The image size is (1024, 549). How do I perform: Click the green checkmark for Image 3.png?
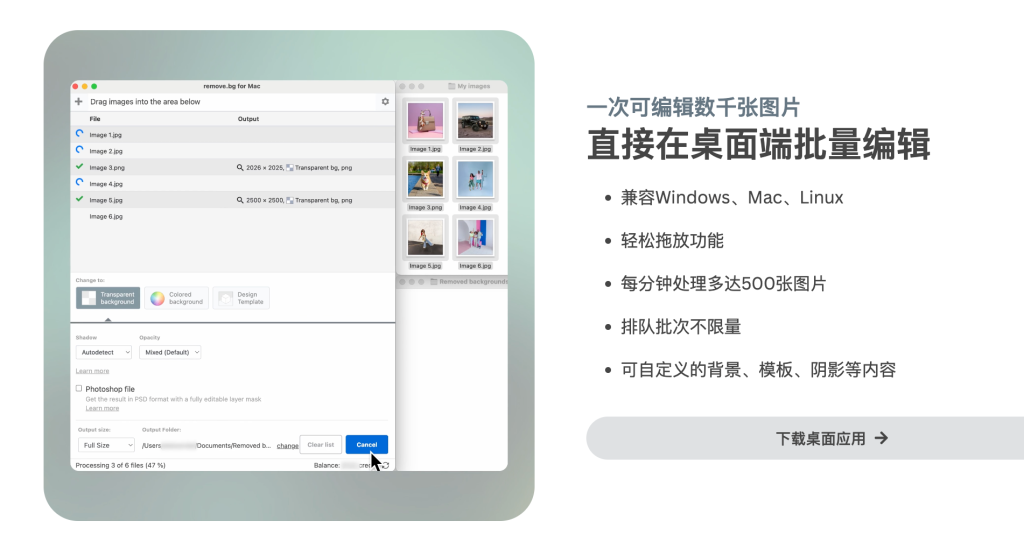click(80, 166)
